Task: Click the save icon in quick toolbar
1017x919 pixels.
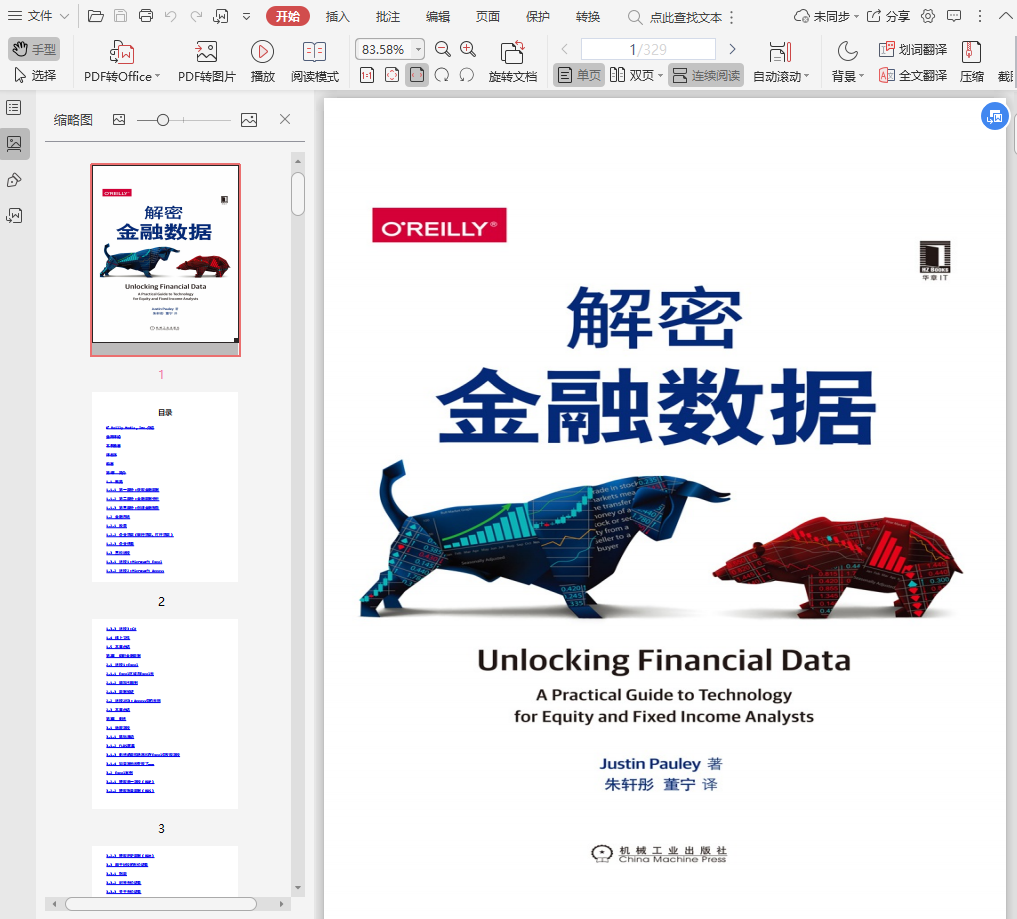Action: (121, 16)
